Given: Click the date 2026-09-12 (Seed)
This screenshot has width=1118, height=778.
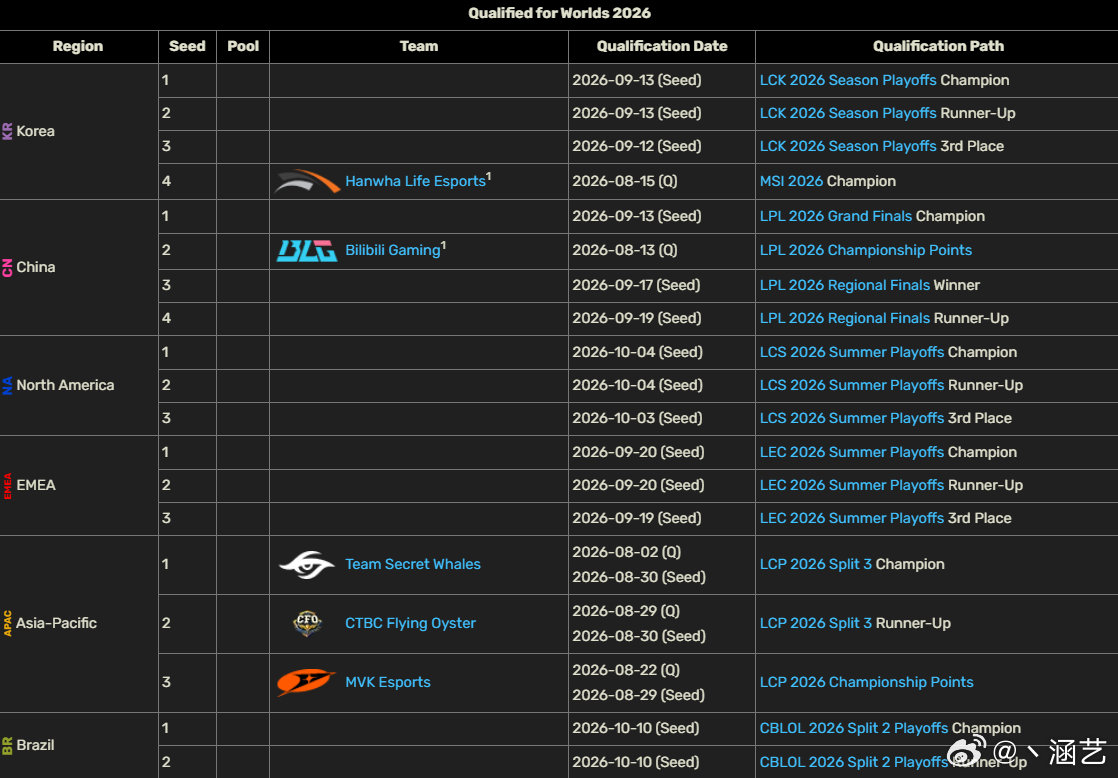Looking at the screenshot, I should point(637,145).
